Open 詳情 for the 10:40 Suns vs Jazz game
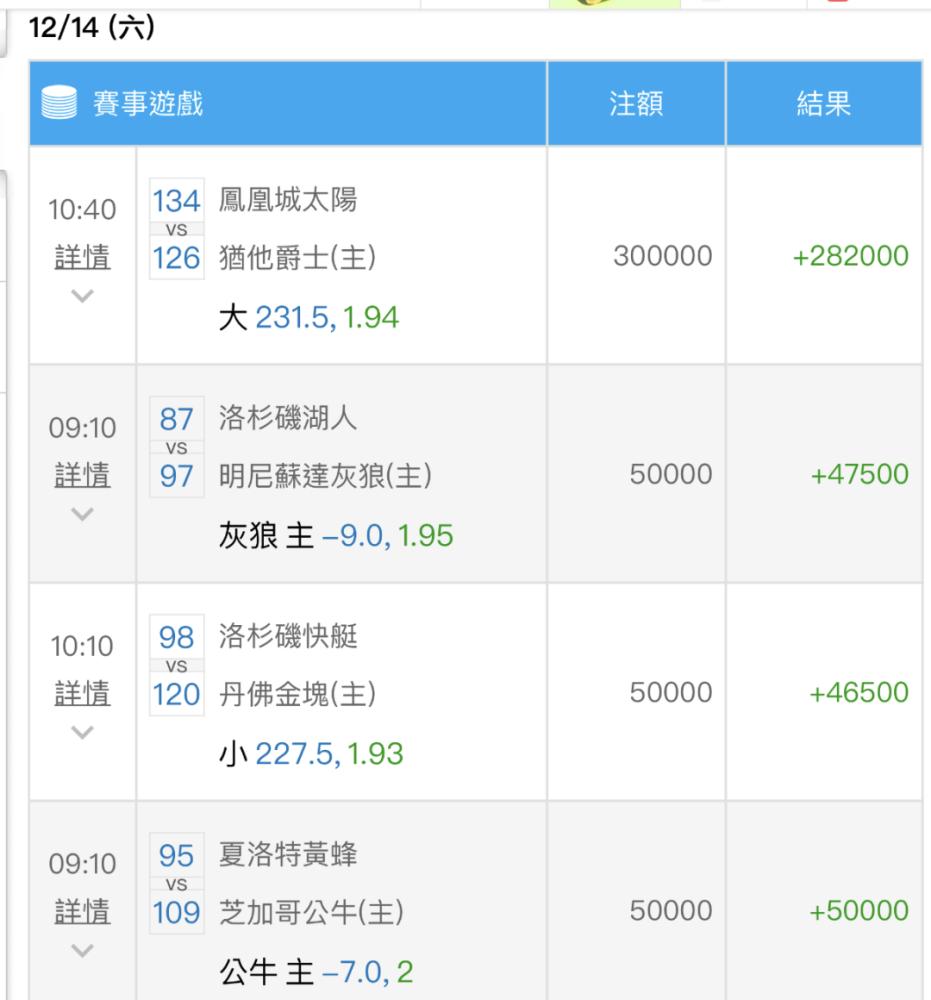This screenshot has width=931, height=1000. (x=82, y=257)
